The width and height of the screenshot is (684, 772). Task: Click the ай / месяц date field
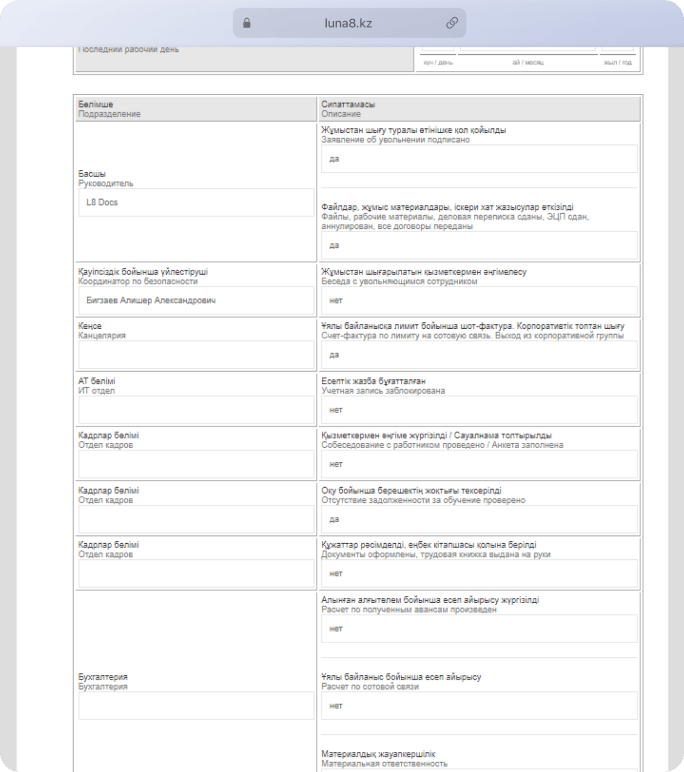click(528, 48)
